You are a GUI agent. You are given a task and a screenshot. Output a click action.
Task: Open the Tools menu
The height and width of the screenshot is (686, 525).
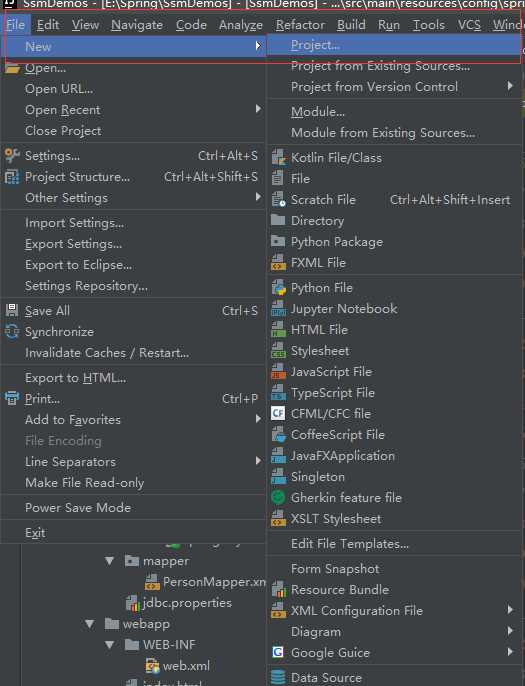(x=429, y=25)
